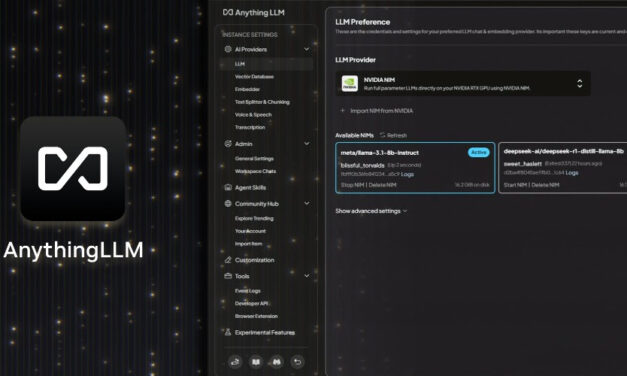Click the 'Available NIMs' label
Image resolution: width=627 pixels, height=376 pixels.
click(x=354, y=135)
